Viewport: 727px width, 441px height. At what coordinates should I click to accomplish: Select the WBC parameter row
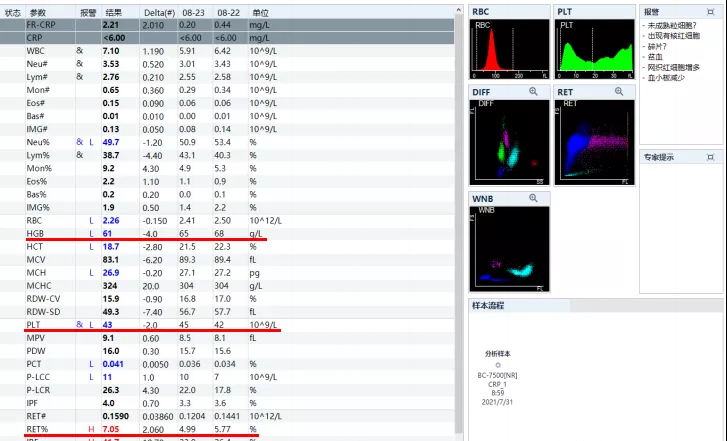(227, 51)
